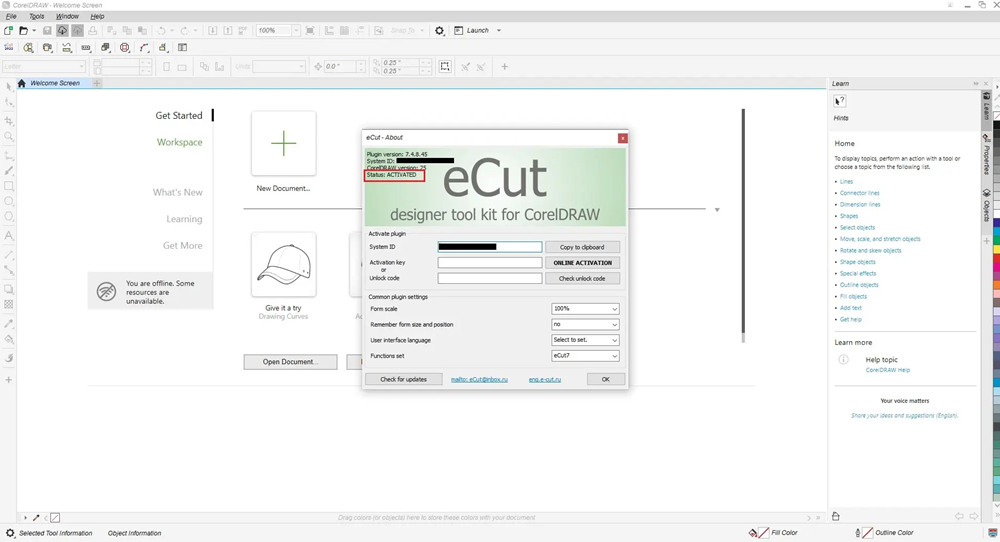
Task: Click the Open Document button
Action: [x=290, y=362]
